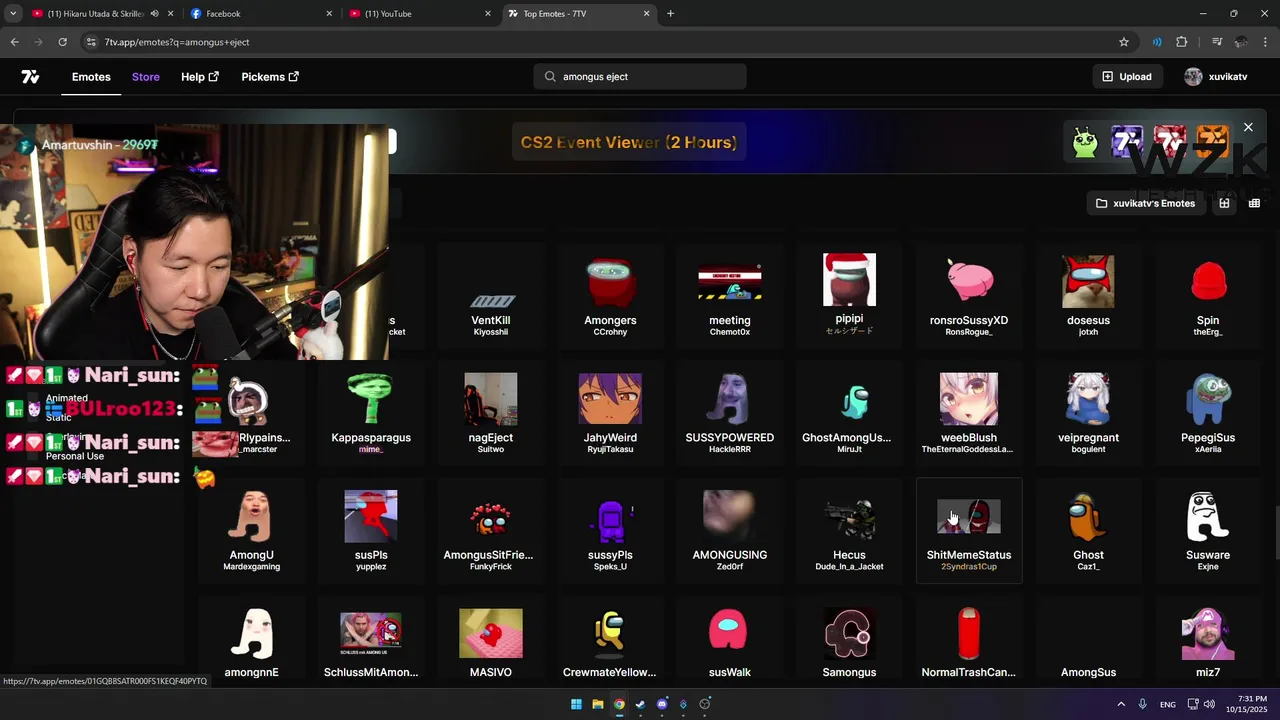
Task: Open the miz7 emote
Action: [1208, 642]
